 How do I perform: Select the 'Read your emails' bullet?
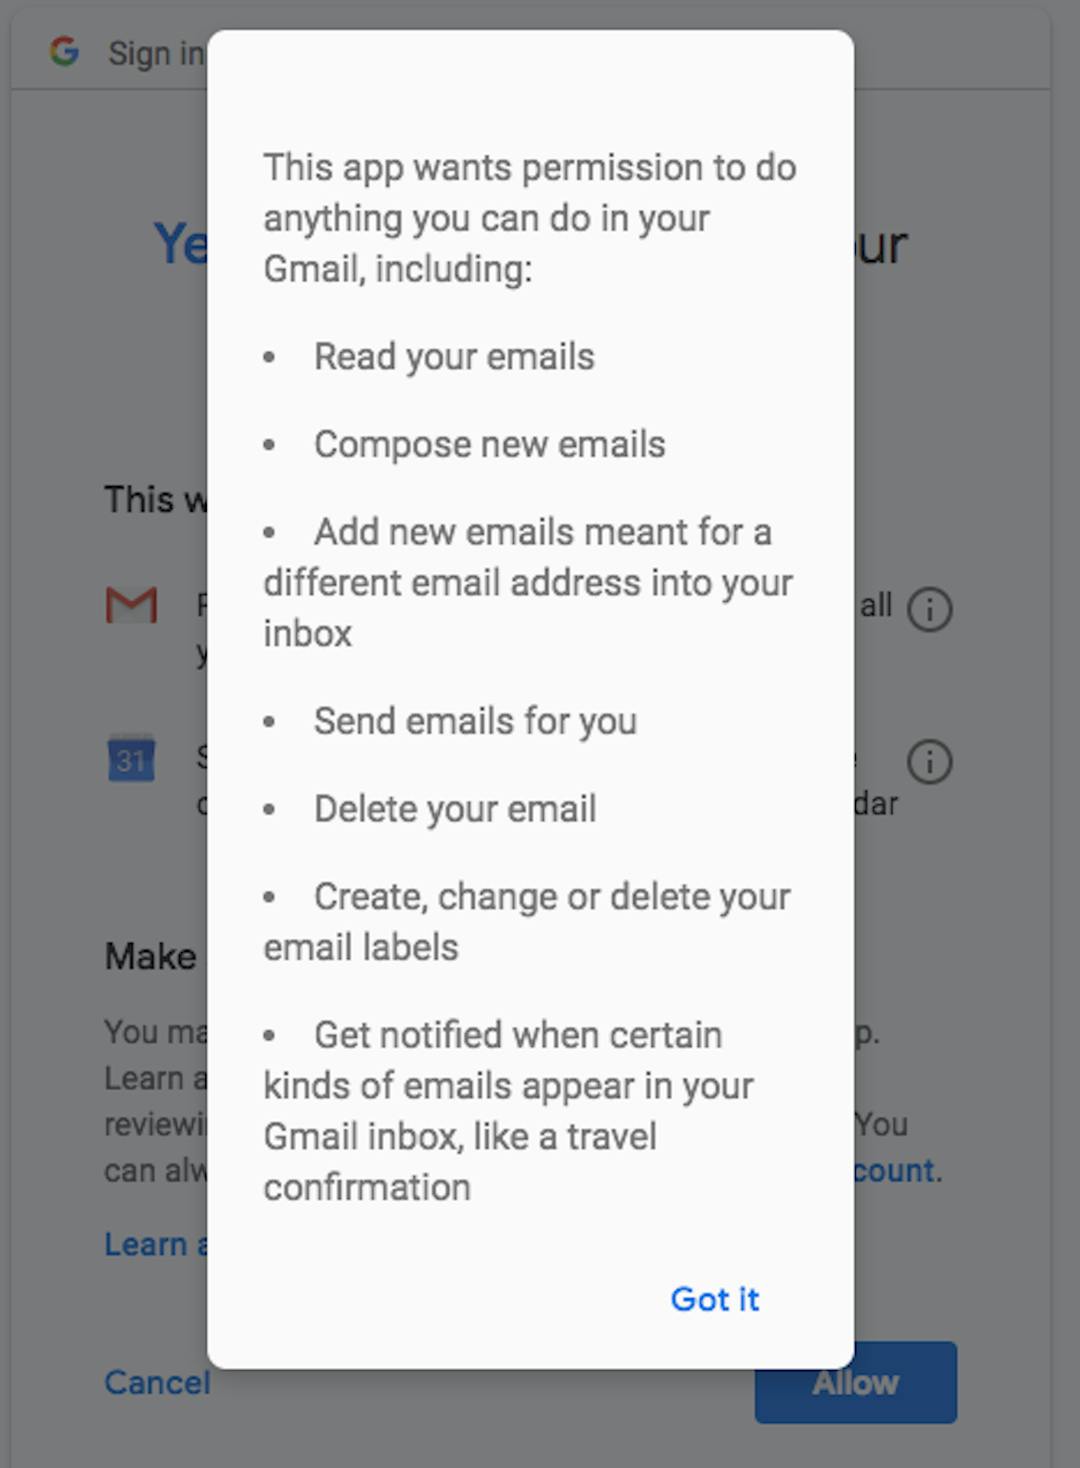(x=454, y=357)
